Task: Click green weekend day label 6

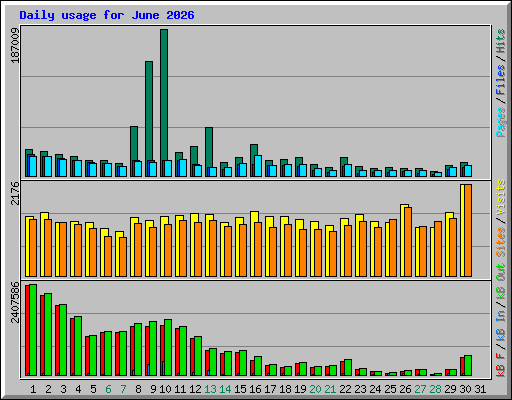Action: 108,389
